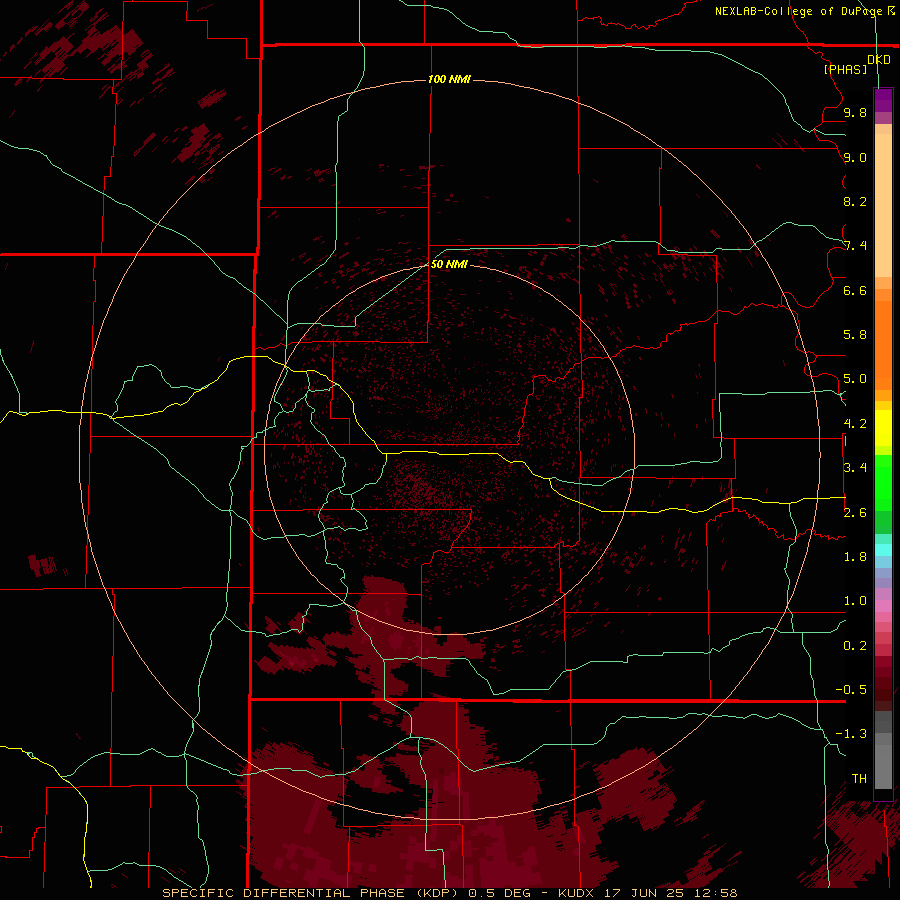The image size is (900, 900).
Task: Pick the yellow color bar segment
Action: [x=883, y=428]
